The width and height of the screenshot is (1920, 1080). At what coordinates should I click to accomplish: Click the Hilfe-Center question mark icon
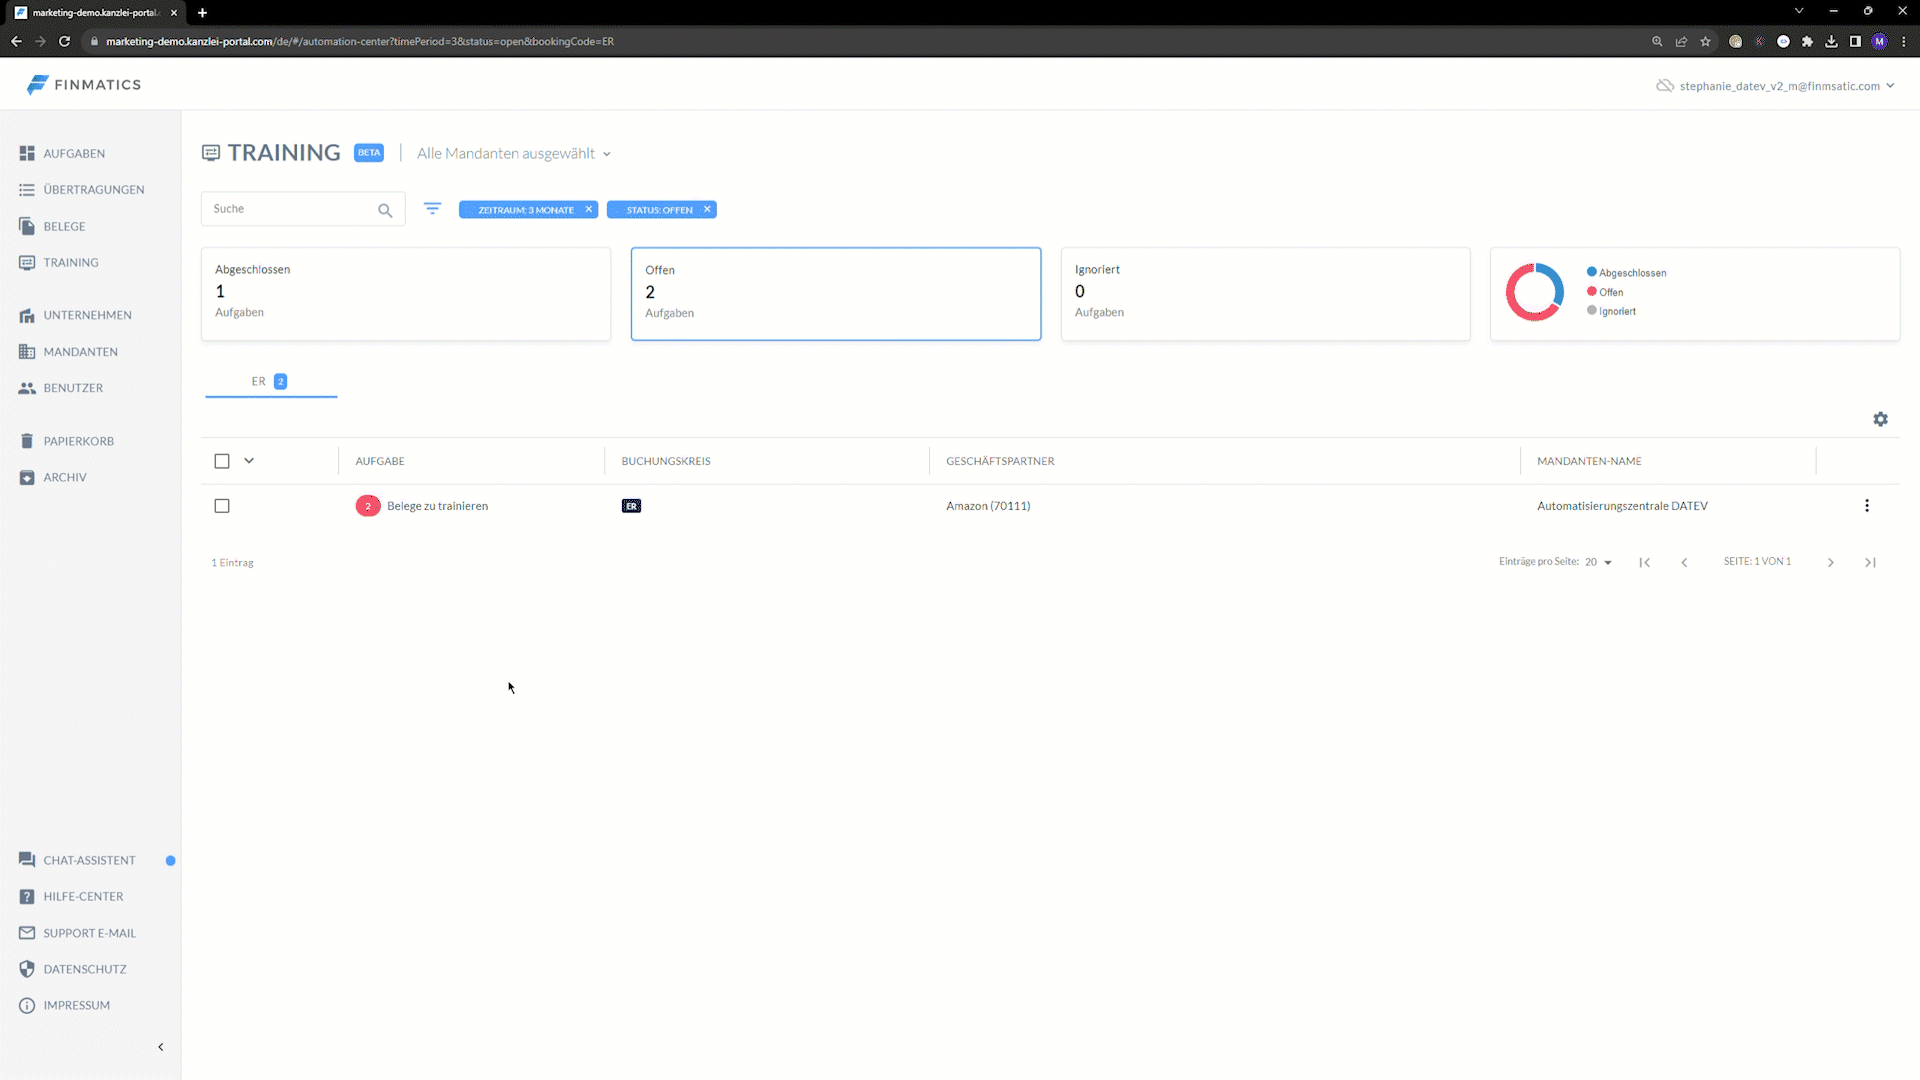click(27, 897)
